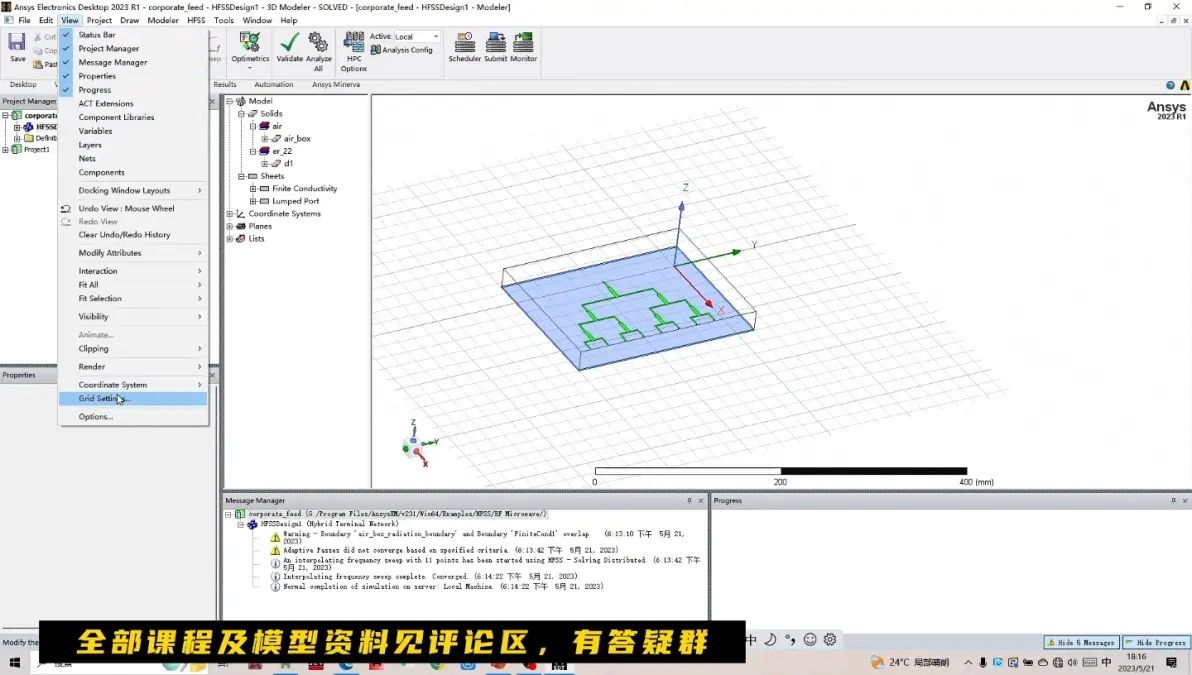Expand the d1 tree node
Viewport: 1192px width, 675px height.
tap(265, 164)
